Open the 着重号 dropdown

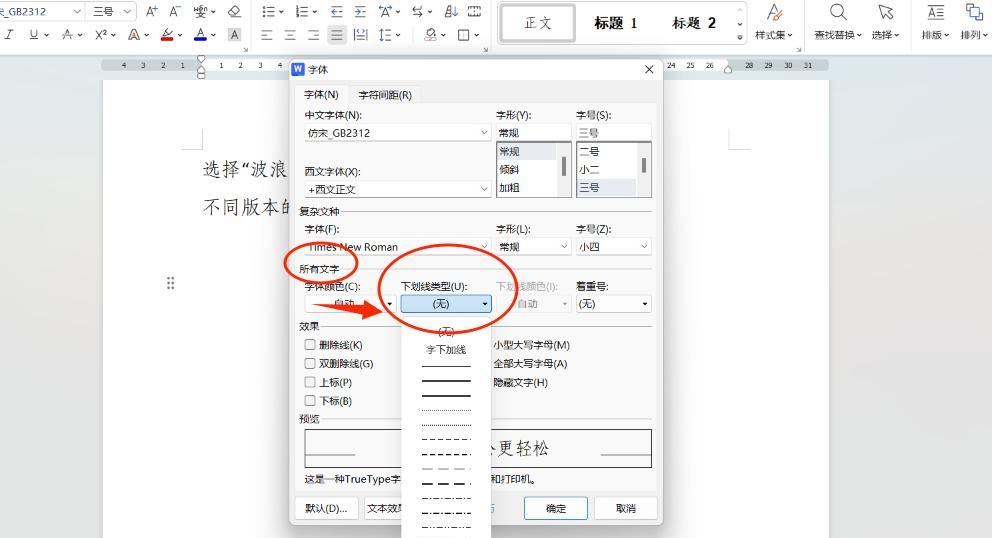click(x=613, y=304)
